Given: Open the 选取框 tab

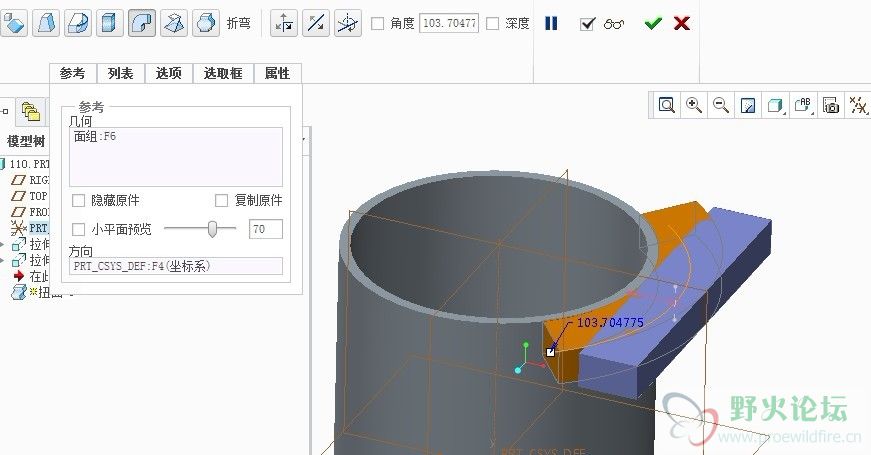Looking at the screenshot, I should [x=223, y=73].
